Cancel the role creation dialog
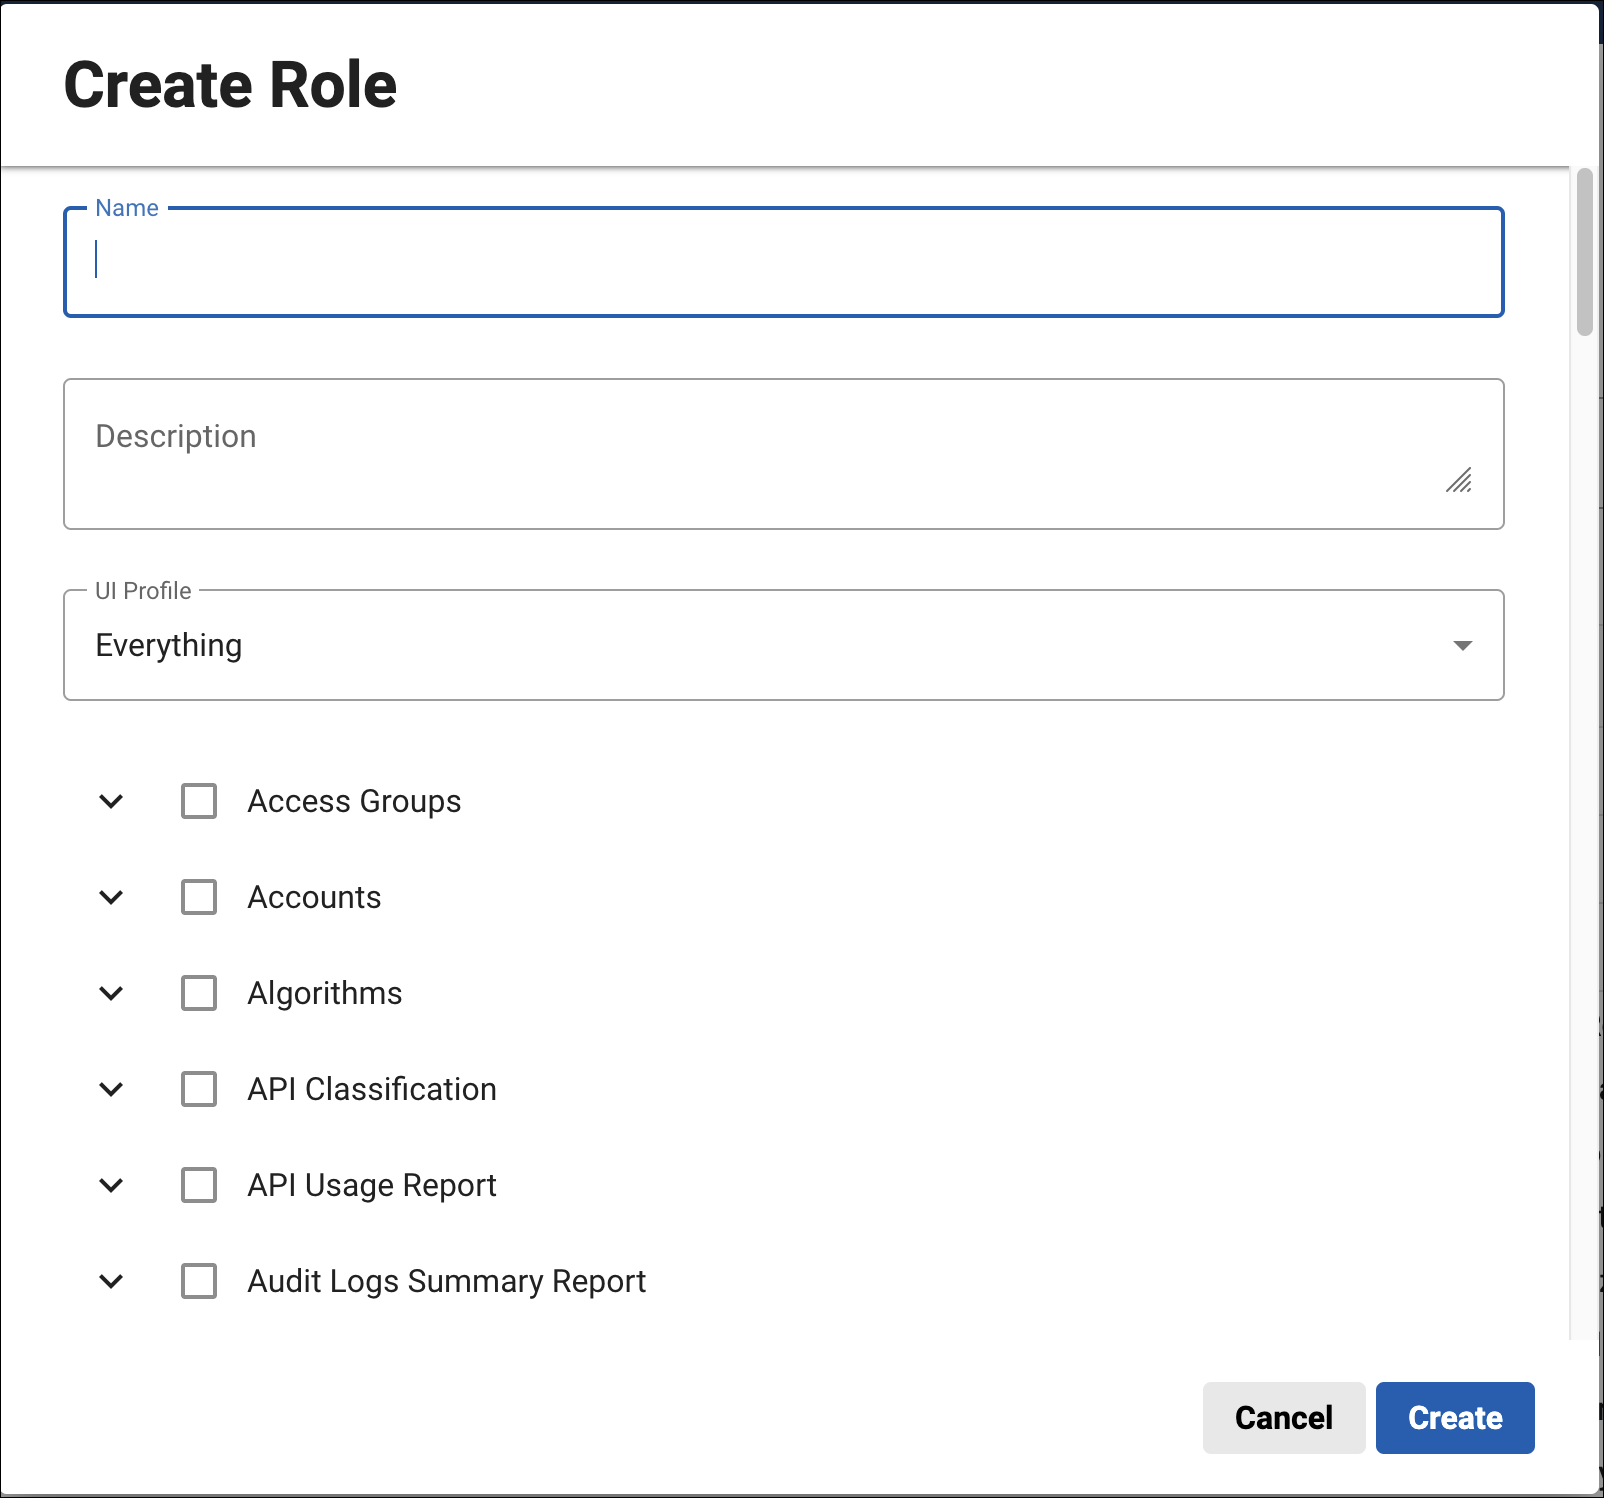This screenshot has height=1498, width=1604. tap(1283, 1417)
